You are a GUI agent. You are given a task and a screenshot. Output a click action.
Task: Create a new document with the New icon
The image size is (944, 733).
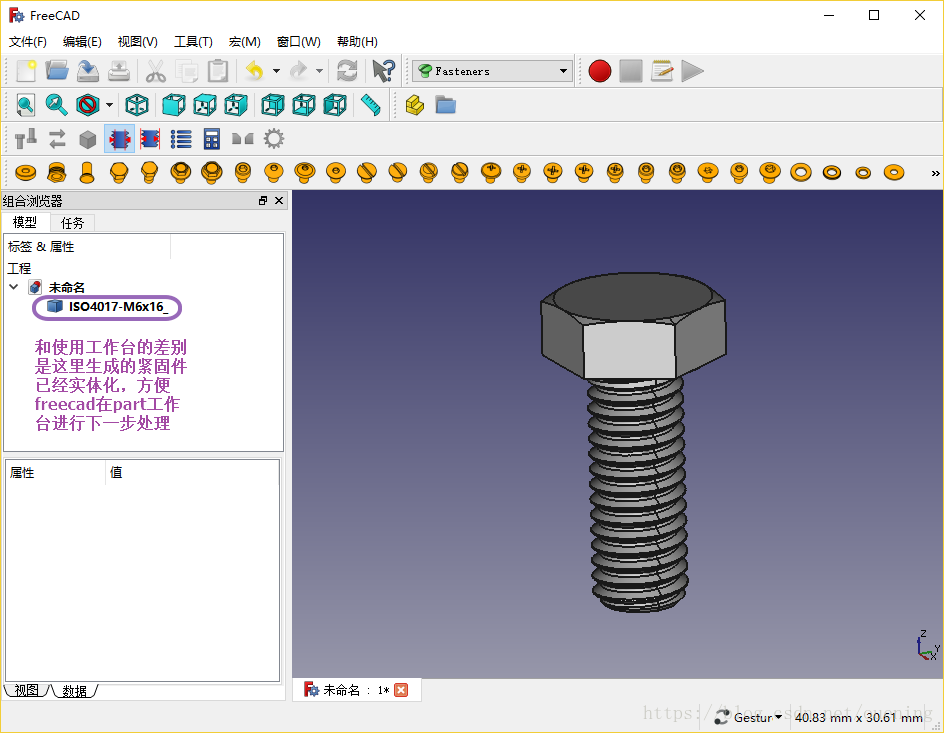tap(26, 71)
